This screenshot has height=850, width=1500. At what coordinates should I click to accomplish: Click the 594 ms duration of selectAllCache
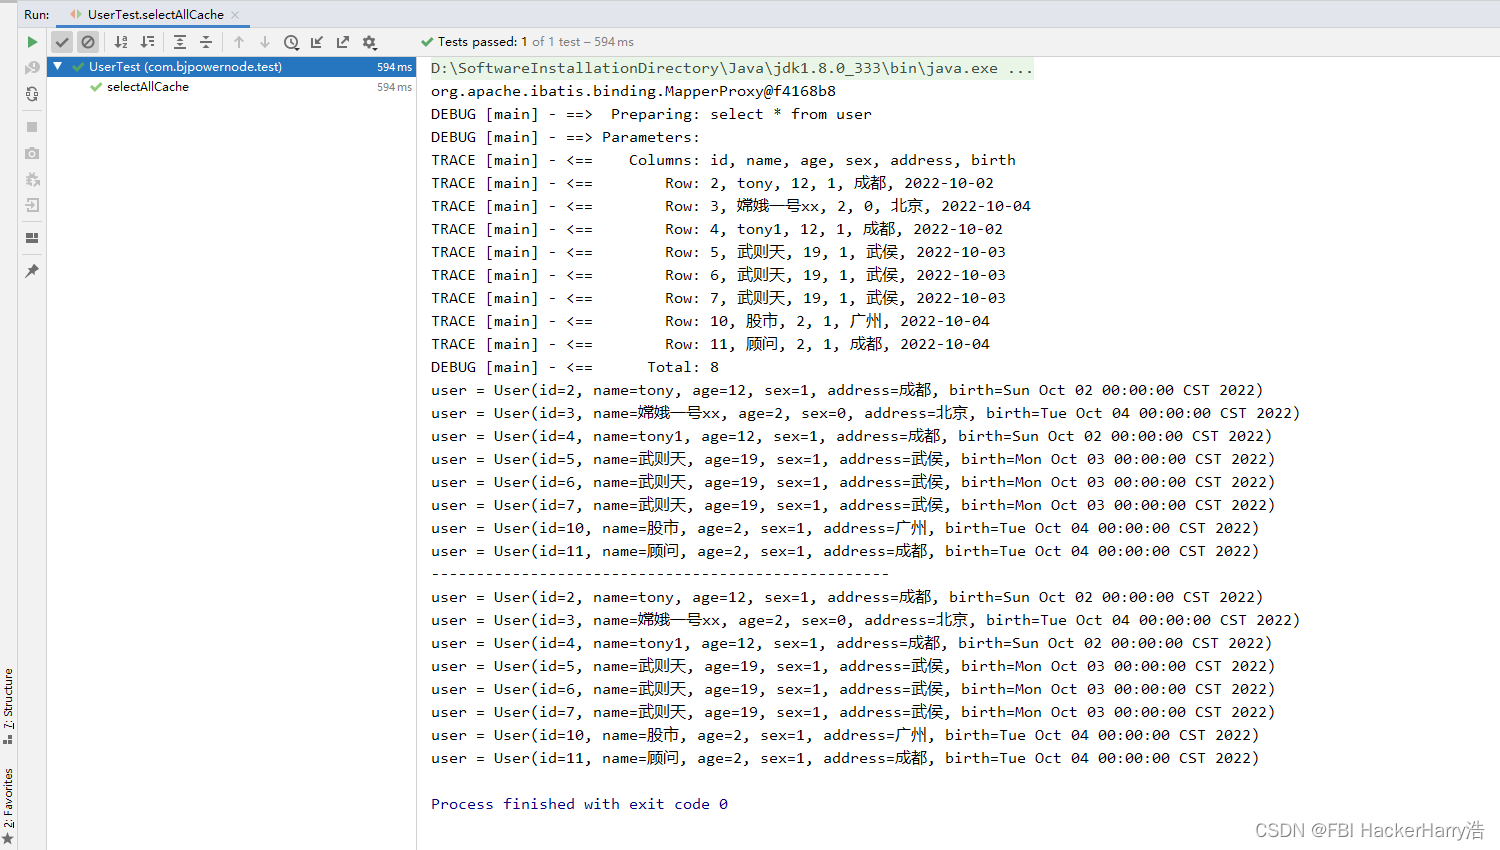pos(394,87)
